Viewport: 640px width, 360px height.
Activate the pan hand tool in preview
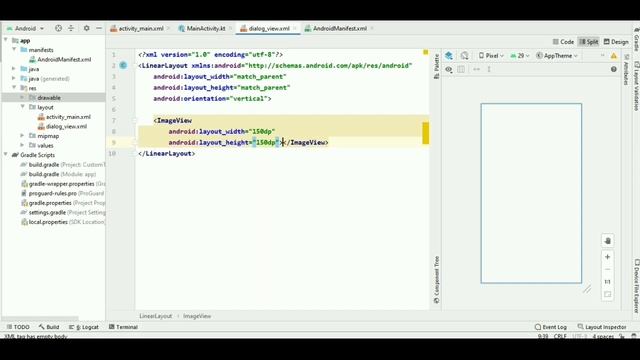(607, 241)
